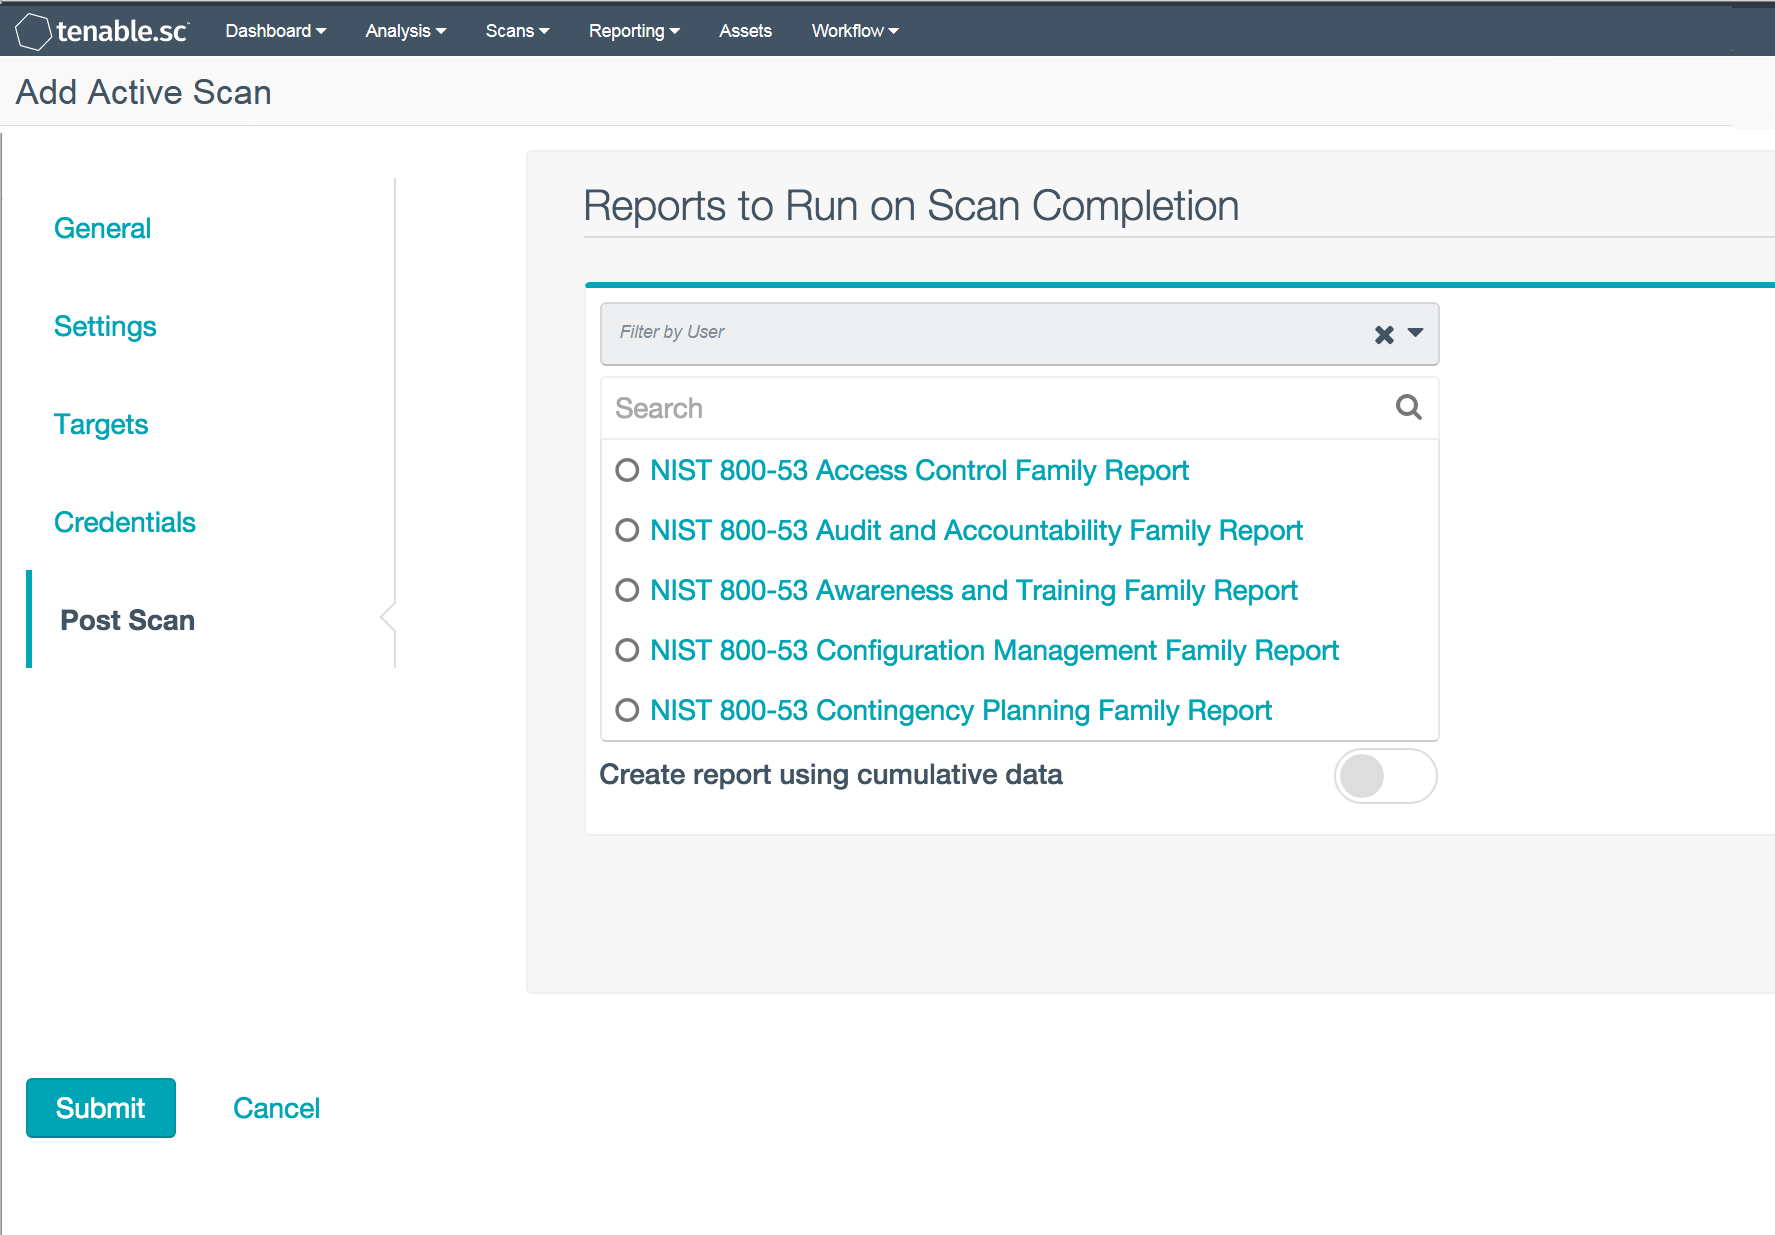Open the Dashboard menu
The width and height of the screenshot is (1775, 1235).
(x=274, y=30)
